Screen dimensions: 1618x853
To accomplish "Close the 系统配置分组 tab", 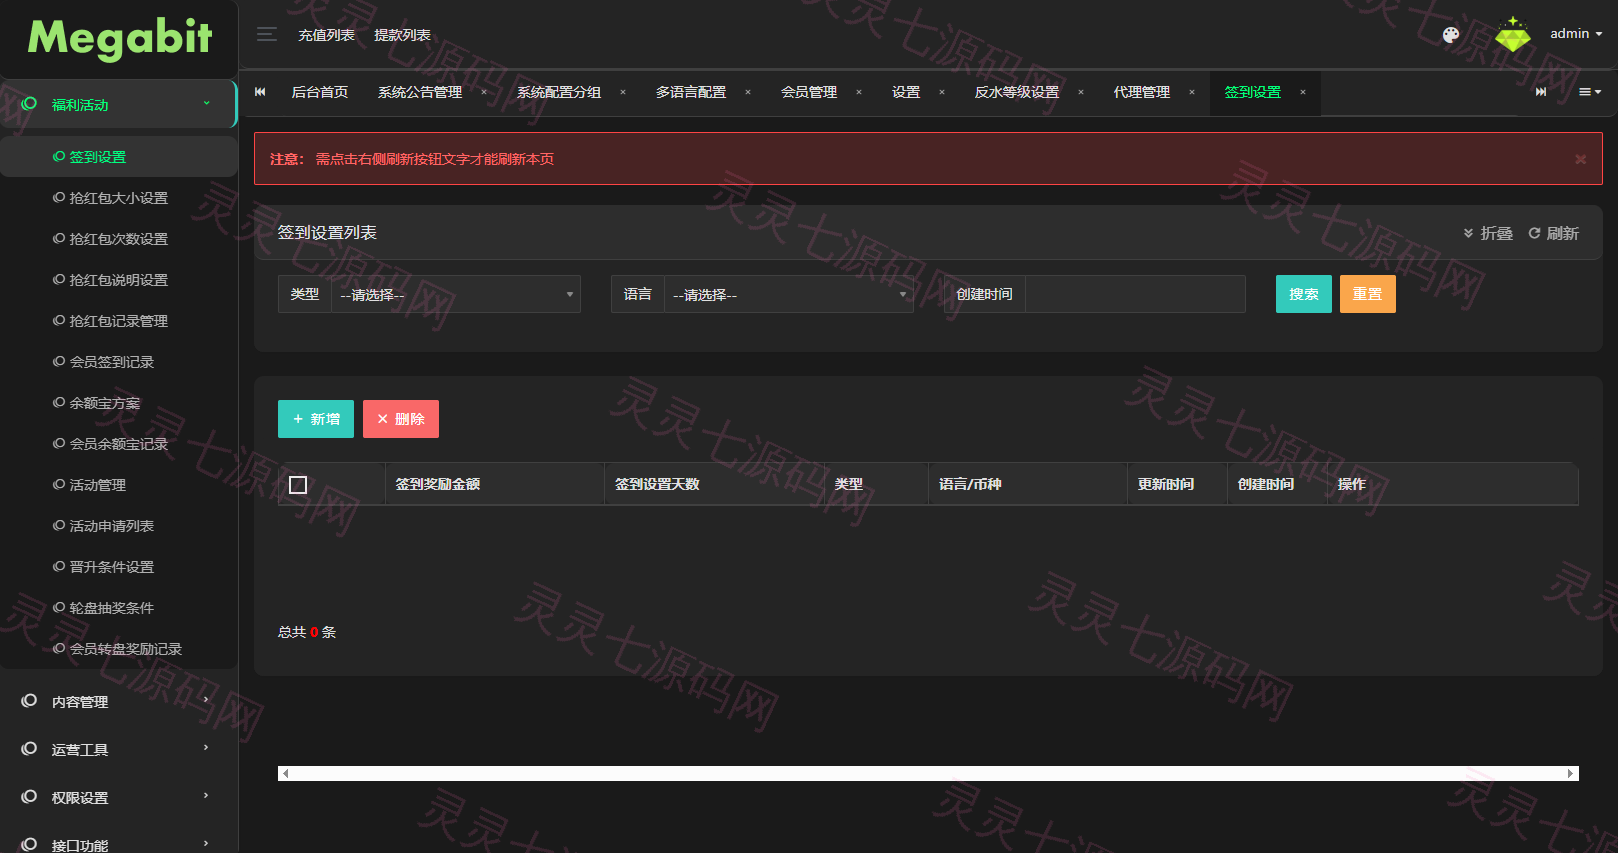I will (623, 92).
